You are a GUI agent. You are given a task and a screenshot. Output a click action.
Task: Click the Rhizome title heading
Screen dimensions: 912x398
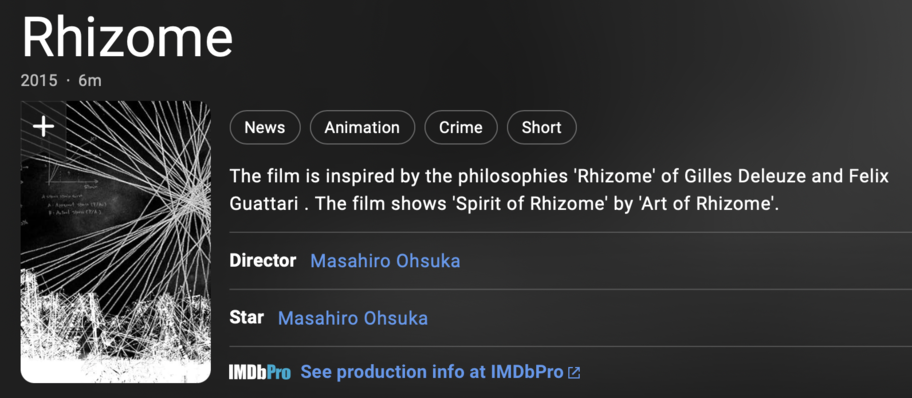tap(127, 36)
